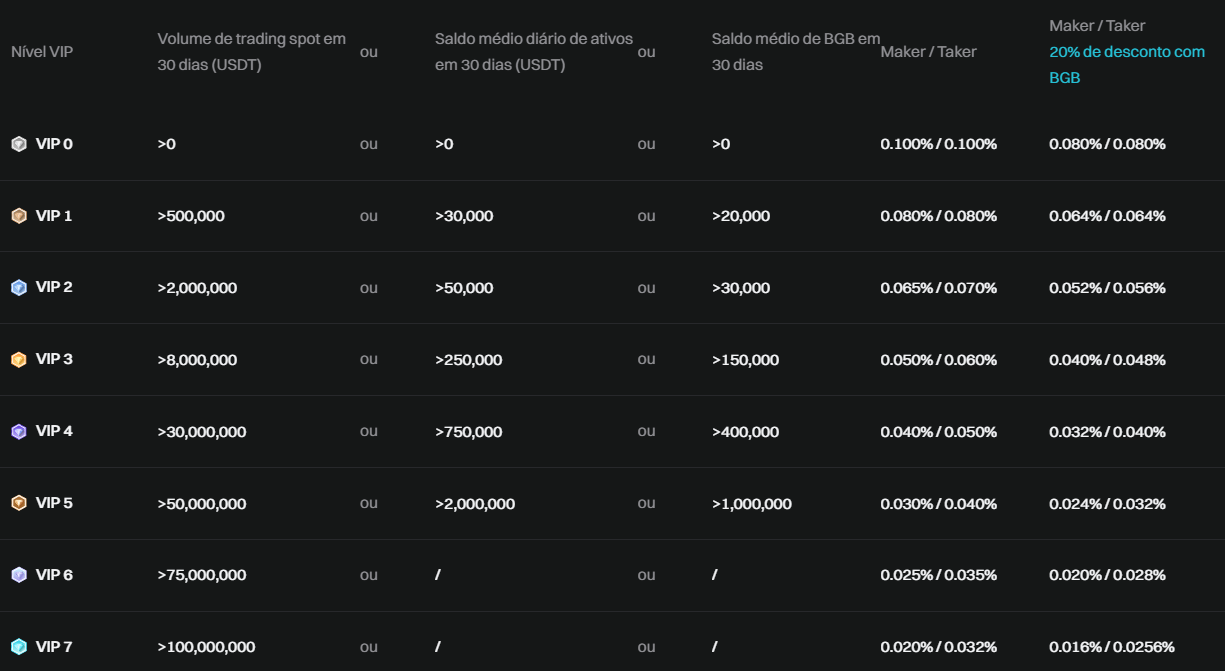Click the Nível VIP column header
This screenshot has height=671, width=1225.
click(42, 52)
